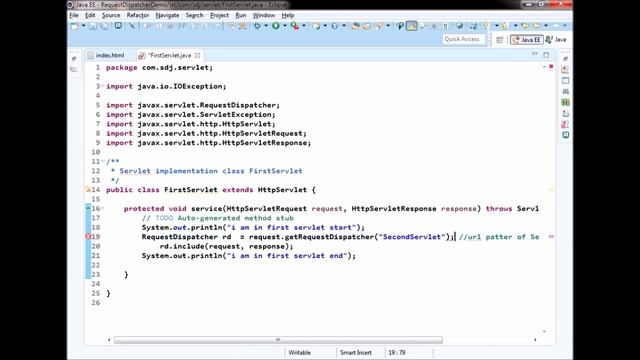Collapse the service method at line 16
This screenshot has height=360, width=640.
click(102, 208)
